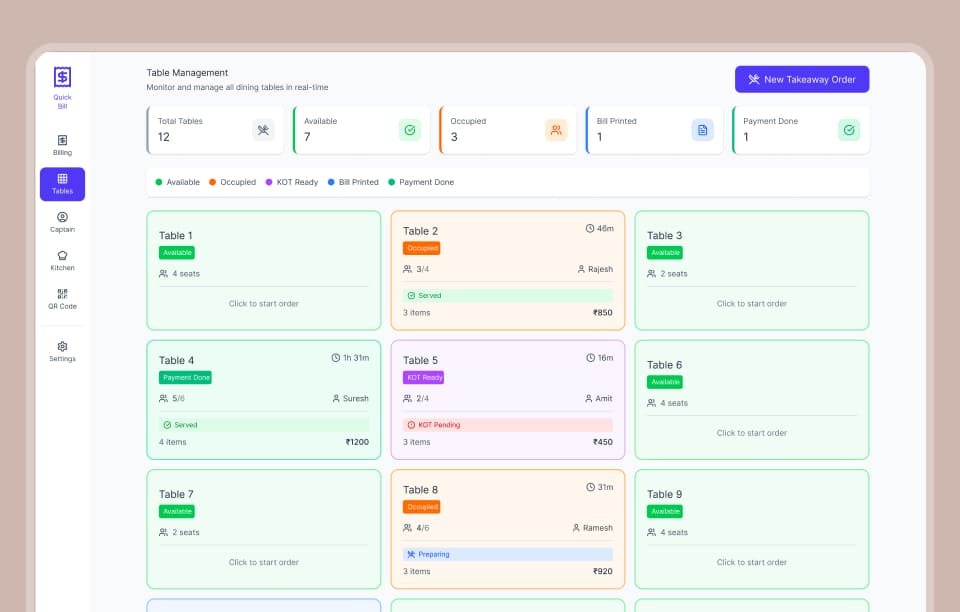Click the Served status bar on Table 4

click(x=264, y=425)
